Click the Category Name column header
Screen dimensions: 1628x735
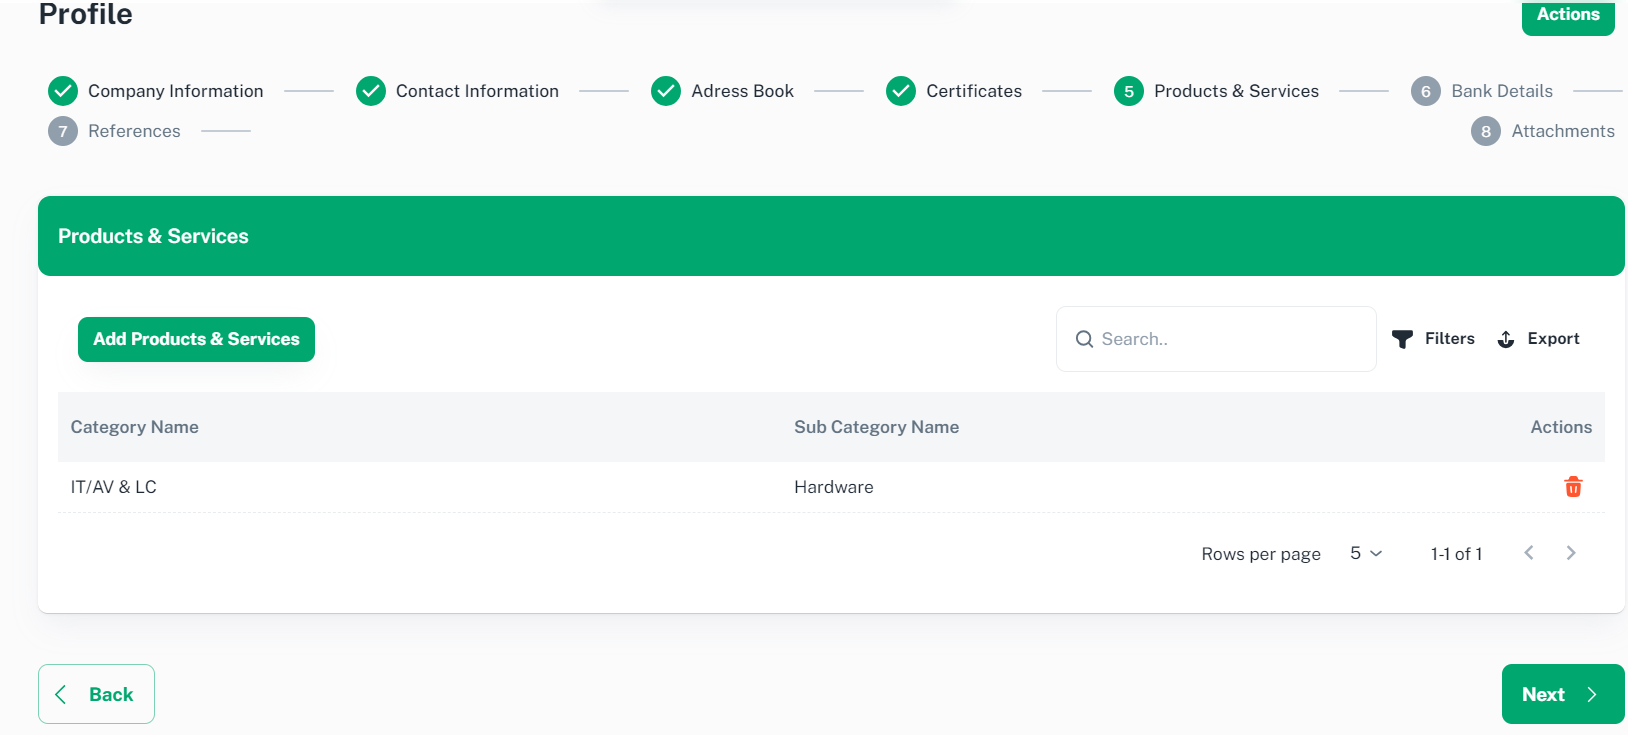(135, 427)
